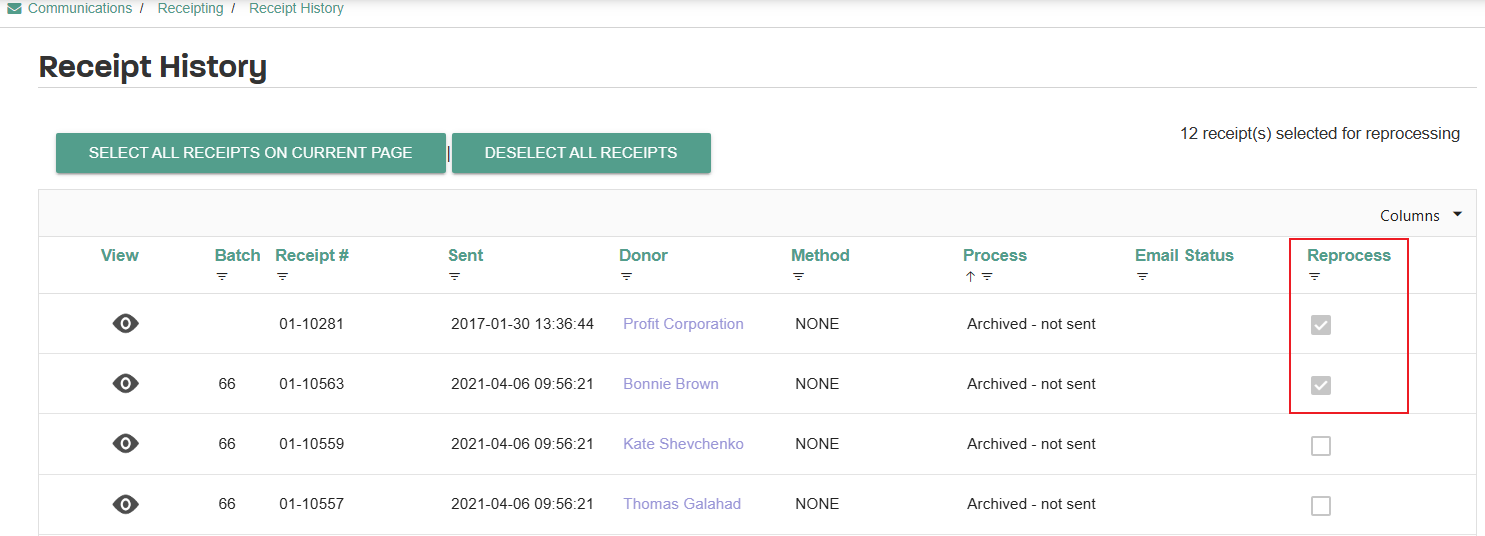Tick Reprocess checkbox for receipt 01-10557
1485x536 pixels.
click(x=1321, y=506)
